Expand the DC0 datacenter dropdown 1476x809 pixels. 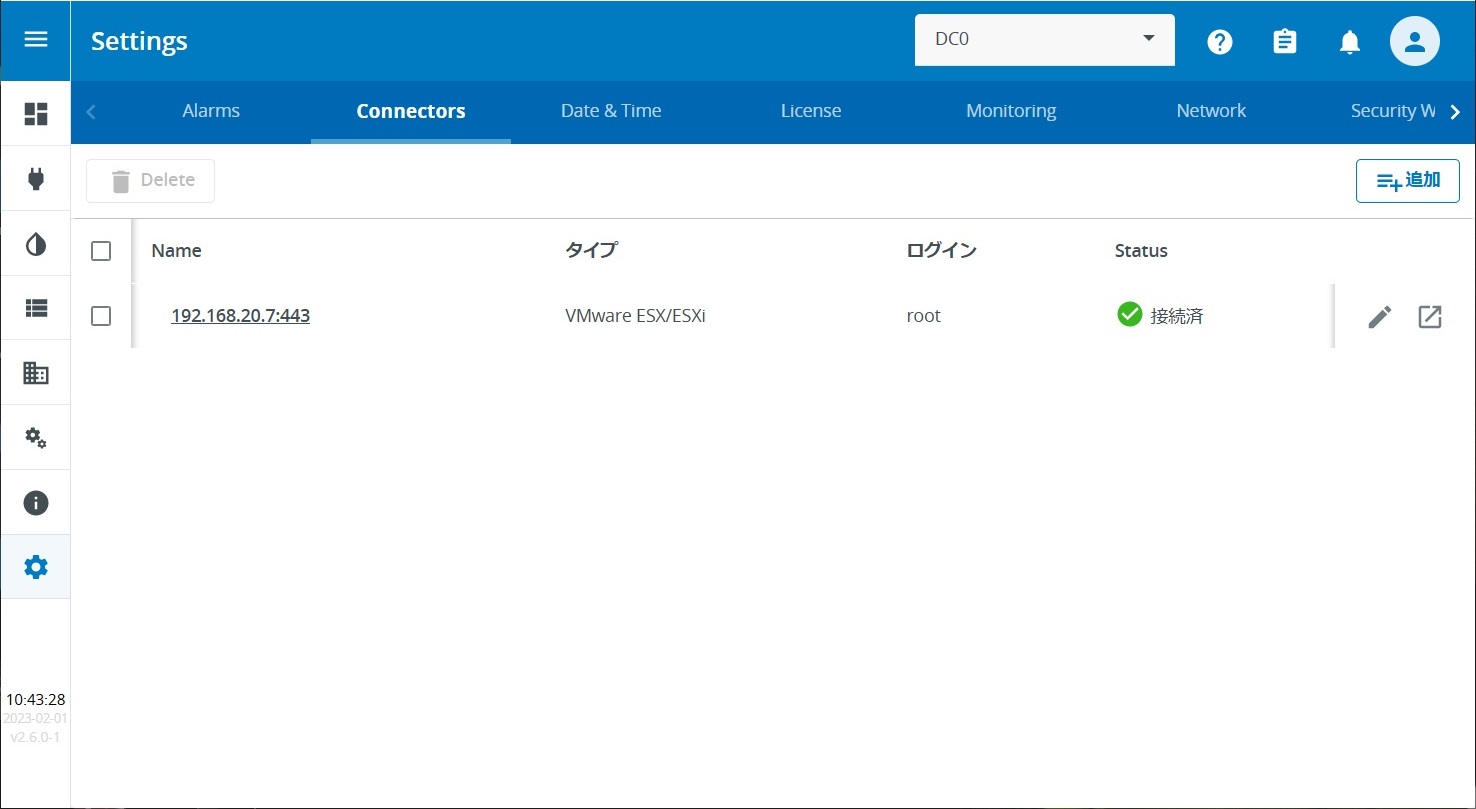tap(1044, 40)
